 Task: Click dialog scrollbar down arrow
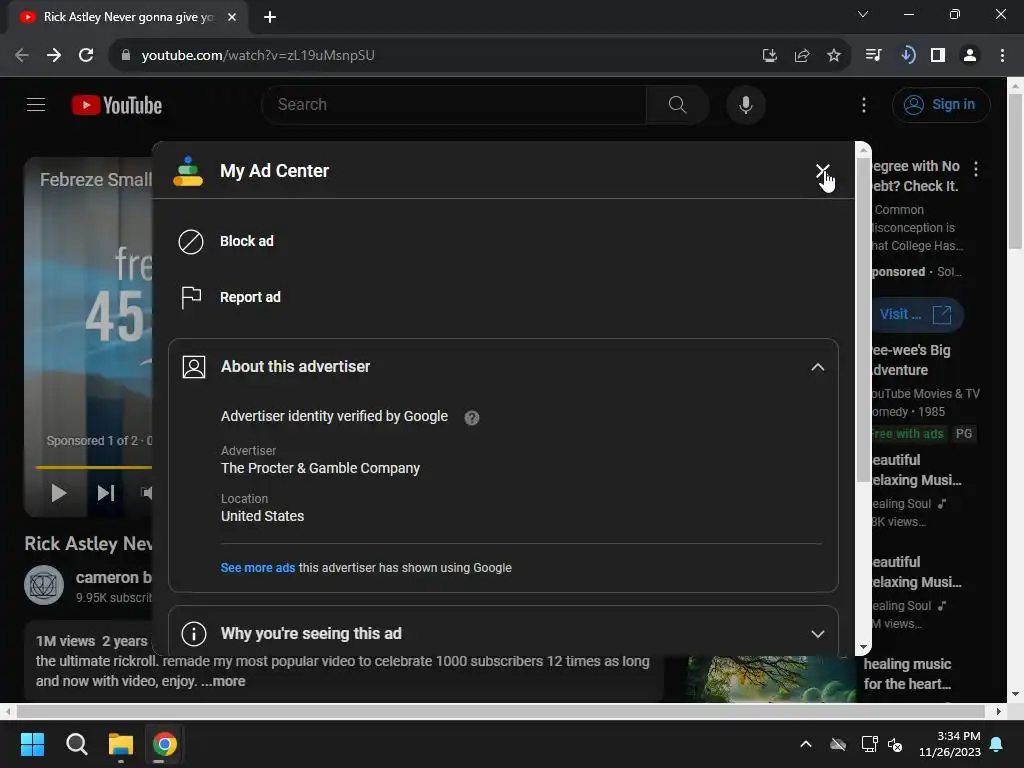coord(863,647)
